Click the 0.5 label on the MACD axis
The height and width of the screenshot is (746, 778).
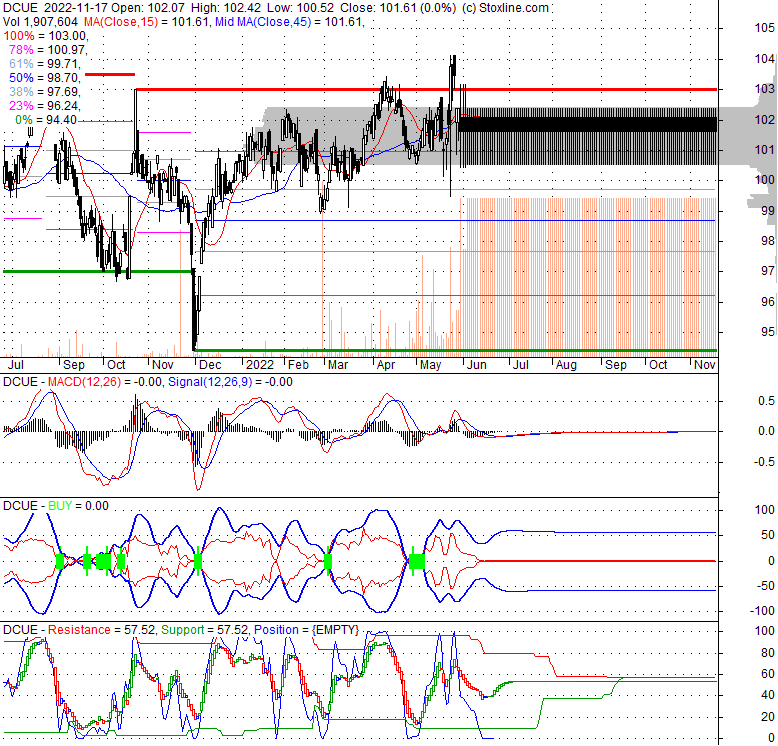pyautogui.click(x=766, y=401)
